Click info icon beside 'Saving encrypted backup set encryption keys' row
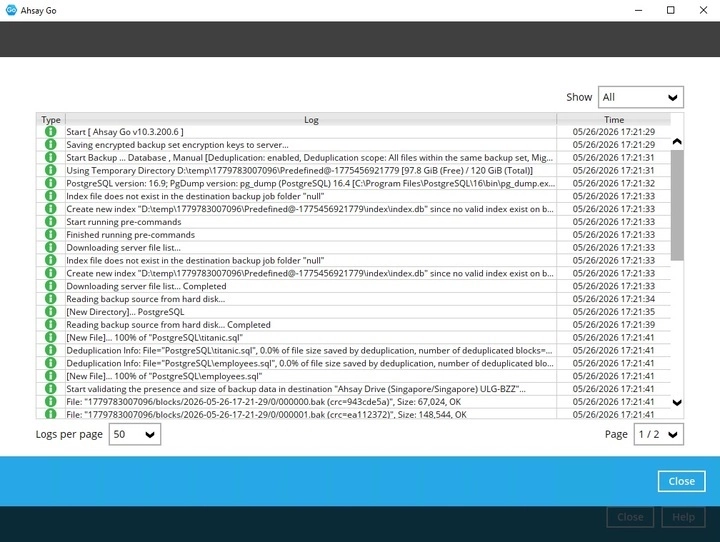The width and height of the screenshot is (720, 542). click(x=51, y=145)
